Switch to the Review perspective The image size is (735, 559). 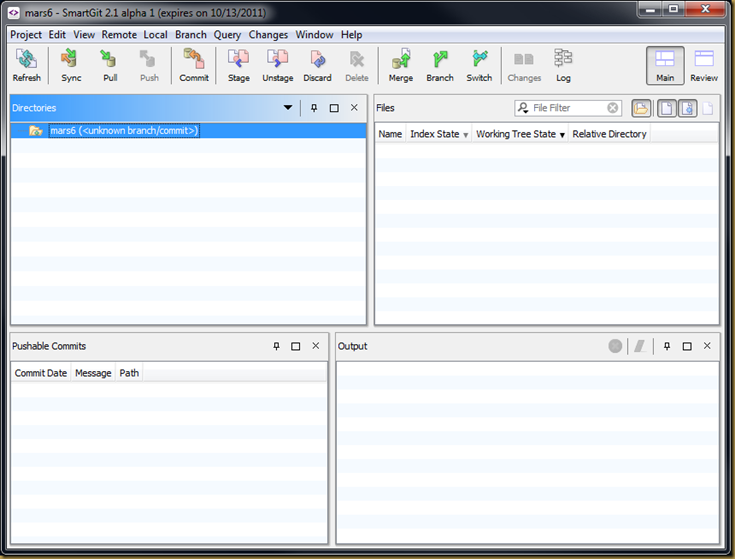(704, 65)
